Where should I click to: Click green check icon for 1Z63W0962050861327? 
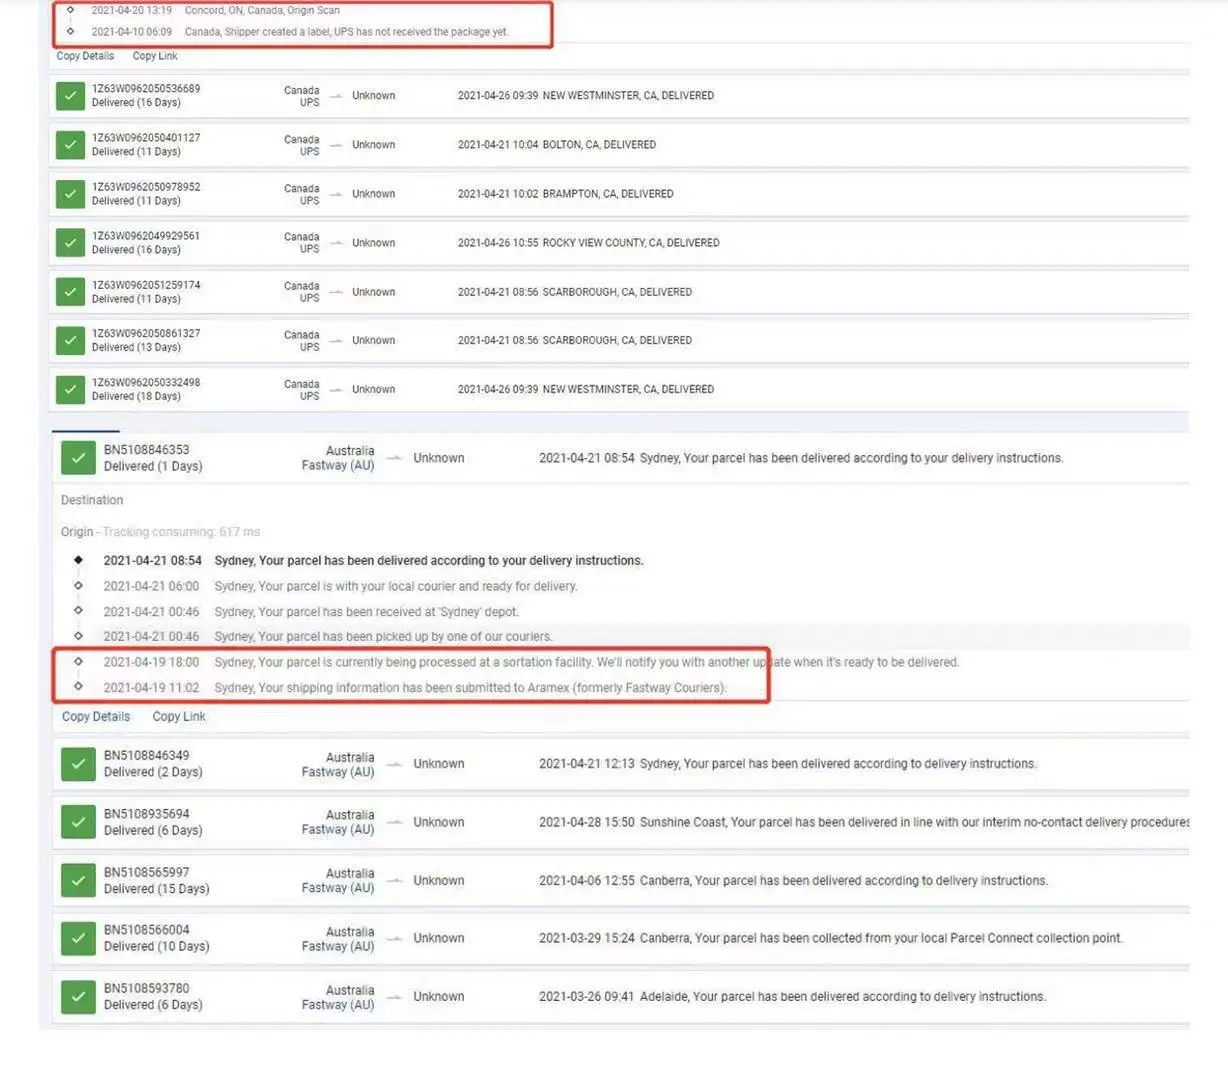(x=70, y=340)
